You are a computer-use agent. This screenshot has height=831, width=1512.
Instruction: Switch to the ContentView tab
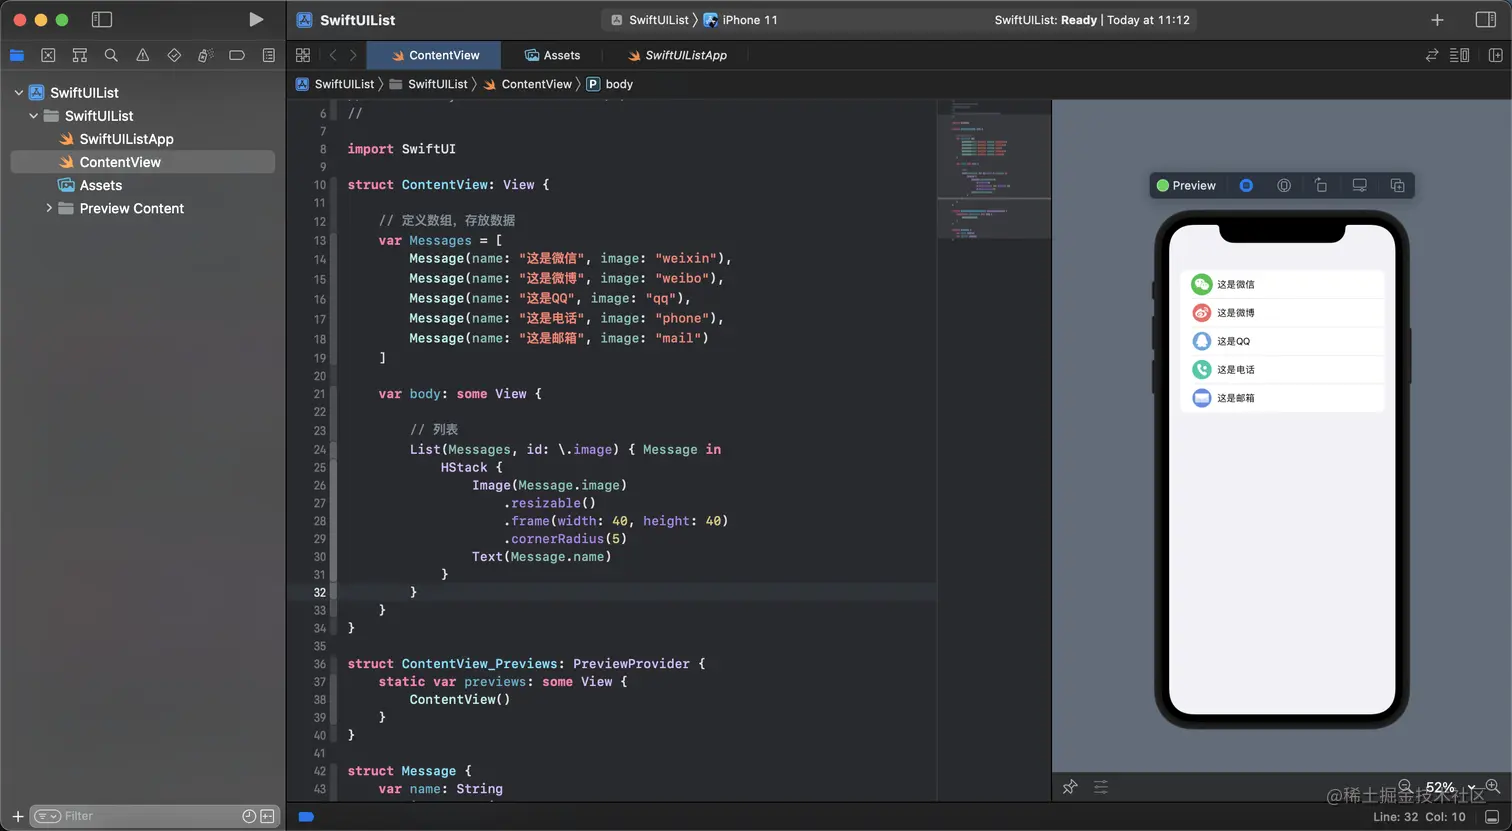click(x=435, y=55)
